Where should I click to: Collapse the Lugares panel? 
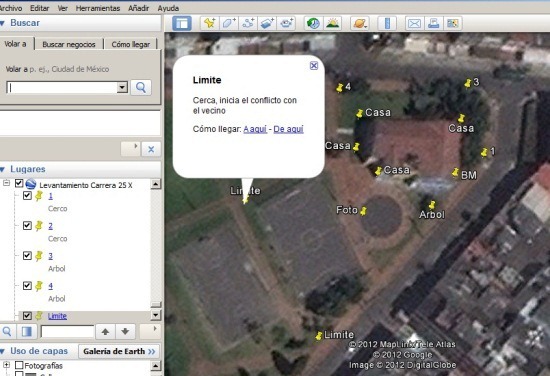tap(3, 169)
